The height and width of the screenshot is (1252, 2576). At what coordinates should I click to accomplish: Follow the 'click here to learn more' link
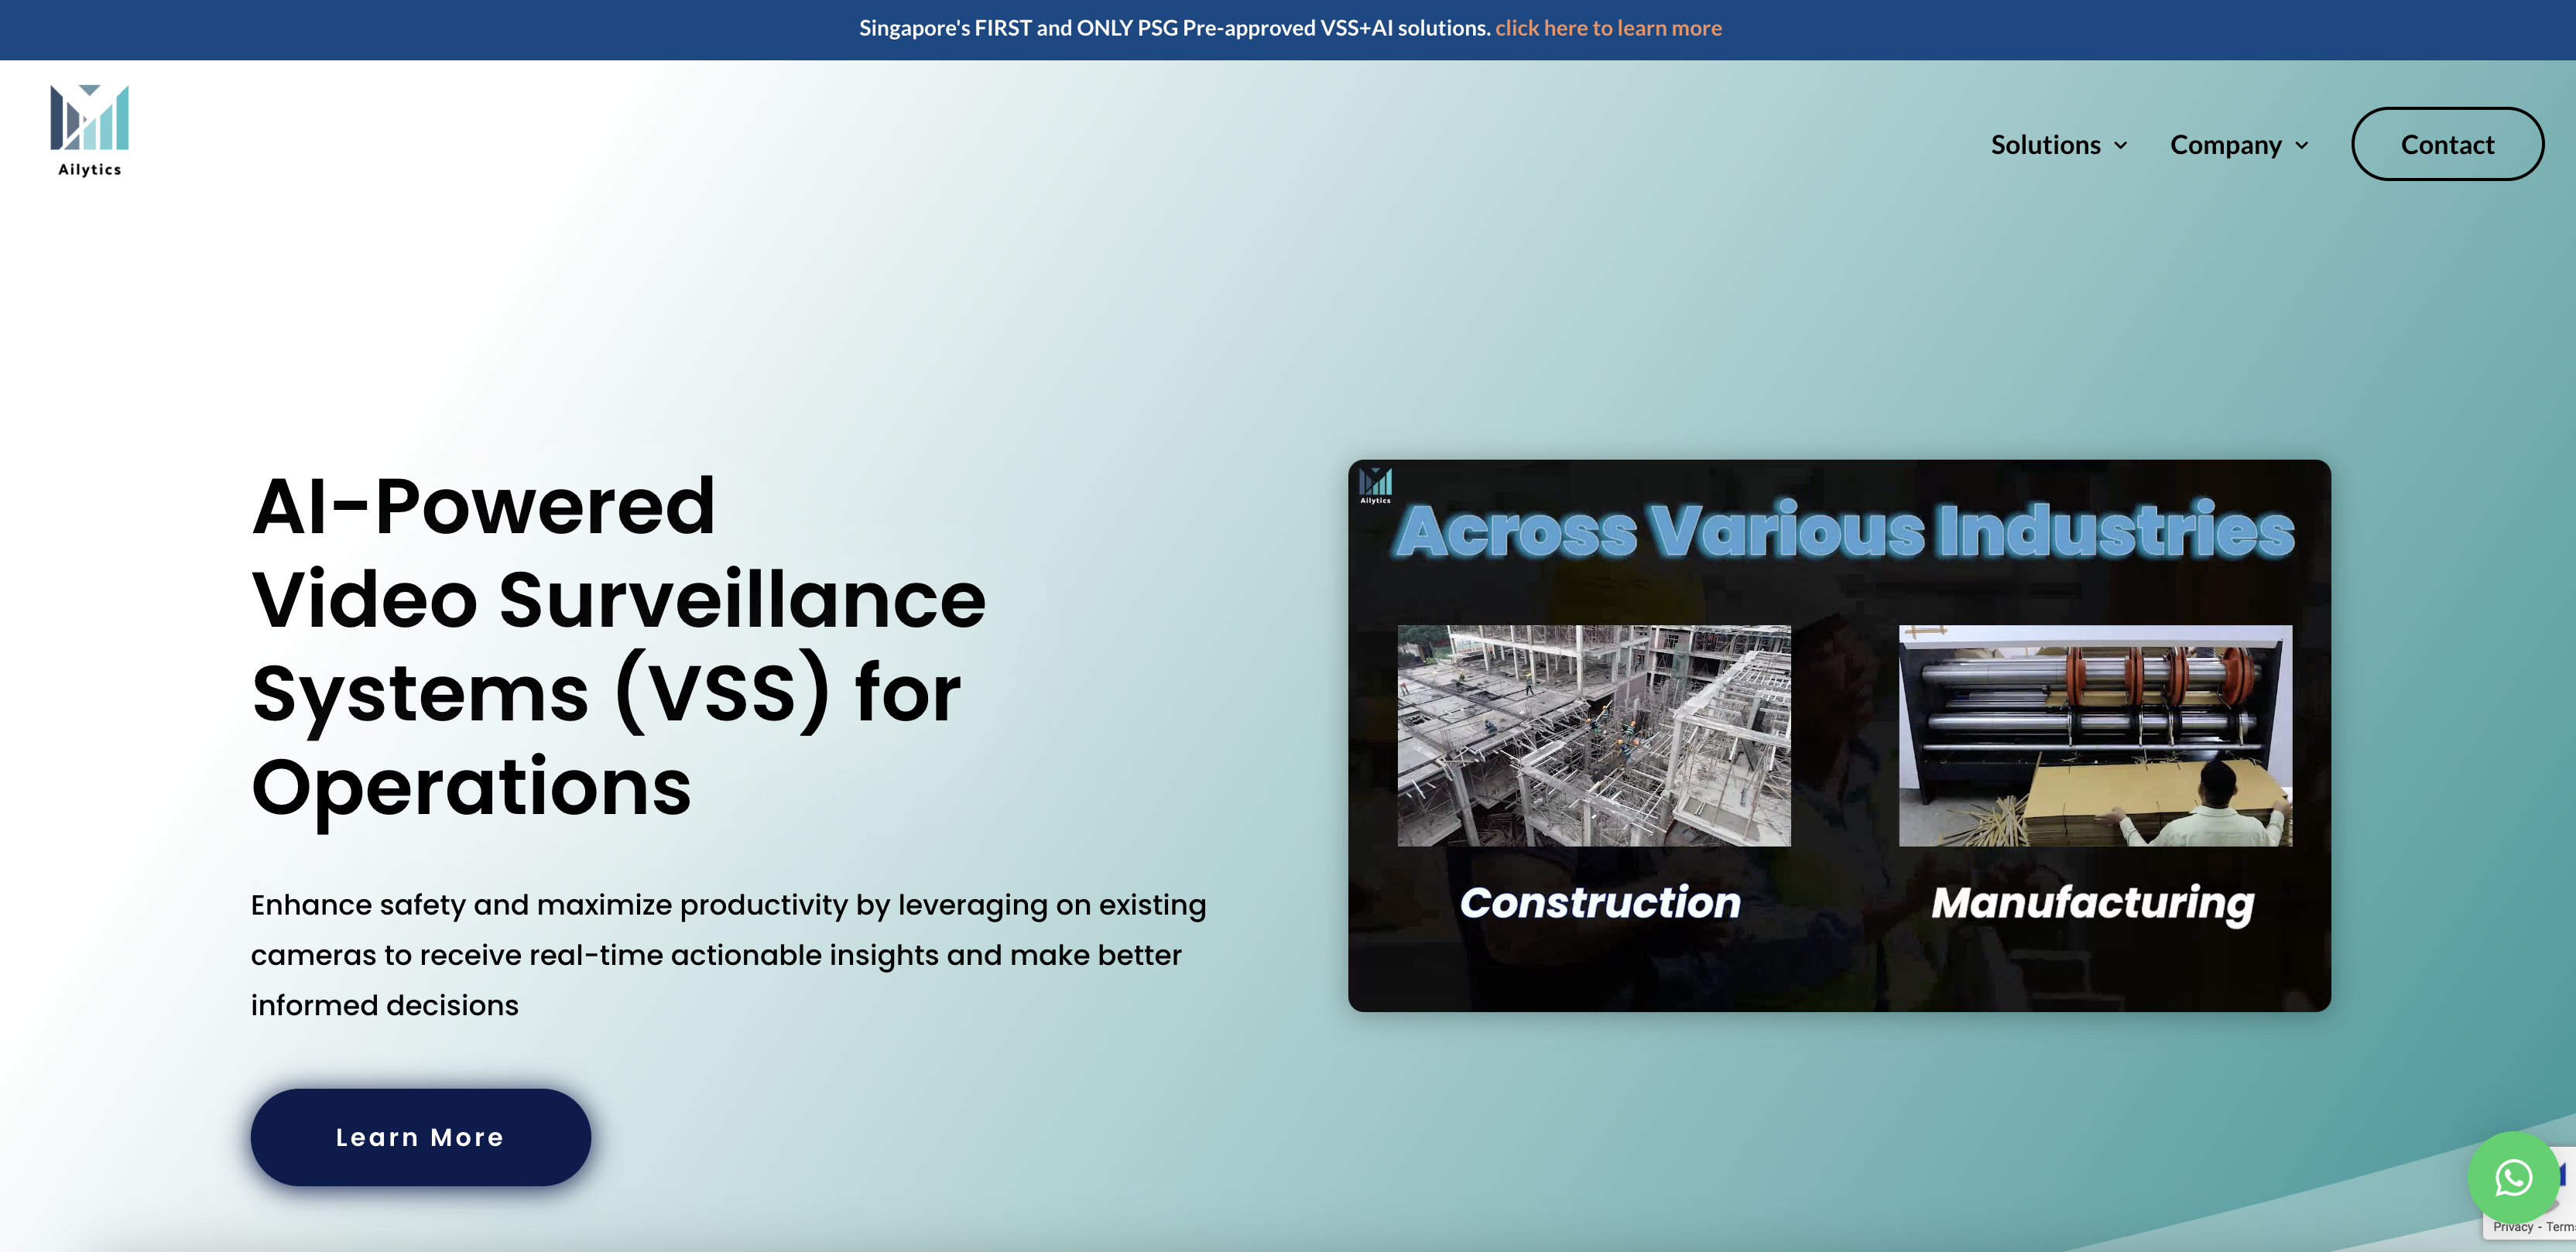click(x=1608, y=28)
